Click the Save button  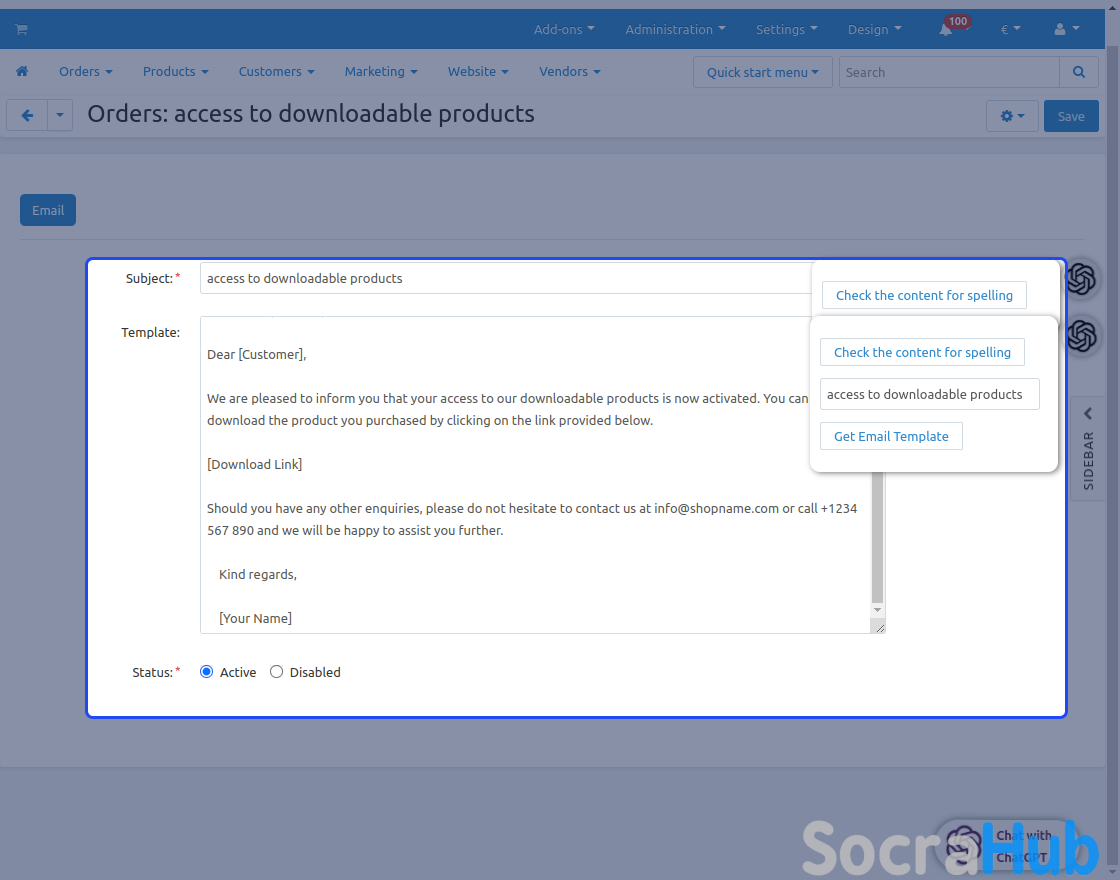[1071, 116]
